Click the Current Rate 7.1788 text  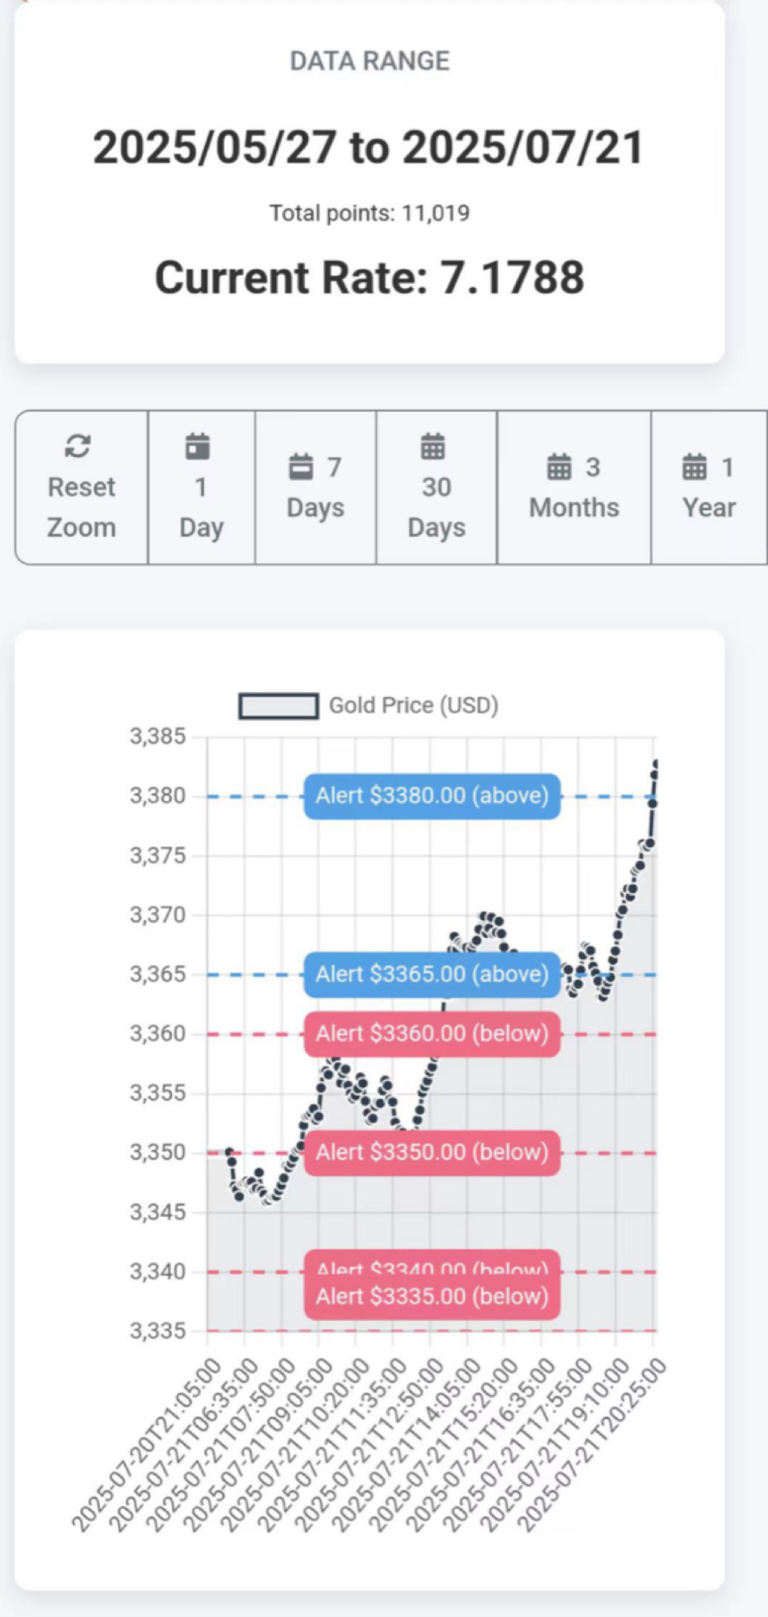pyautogui.click(x=369, y=277)
